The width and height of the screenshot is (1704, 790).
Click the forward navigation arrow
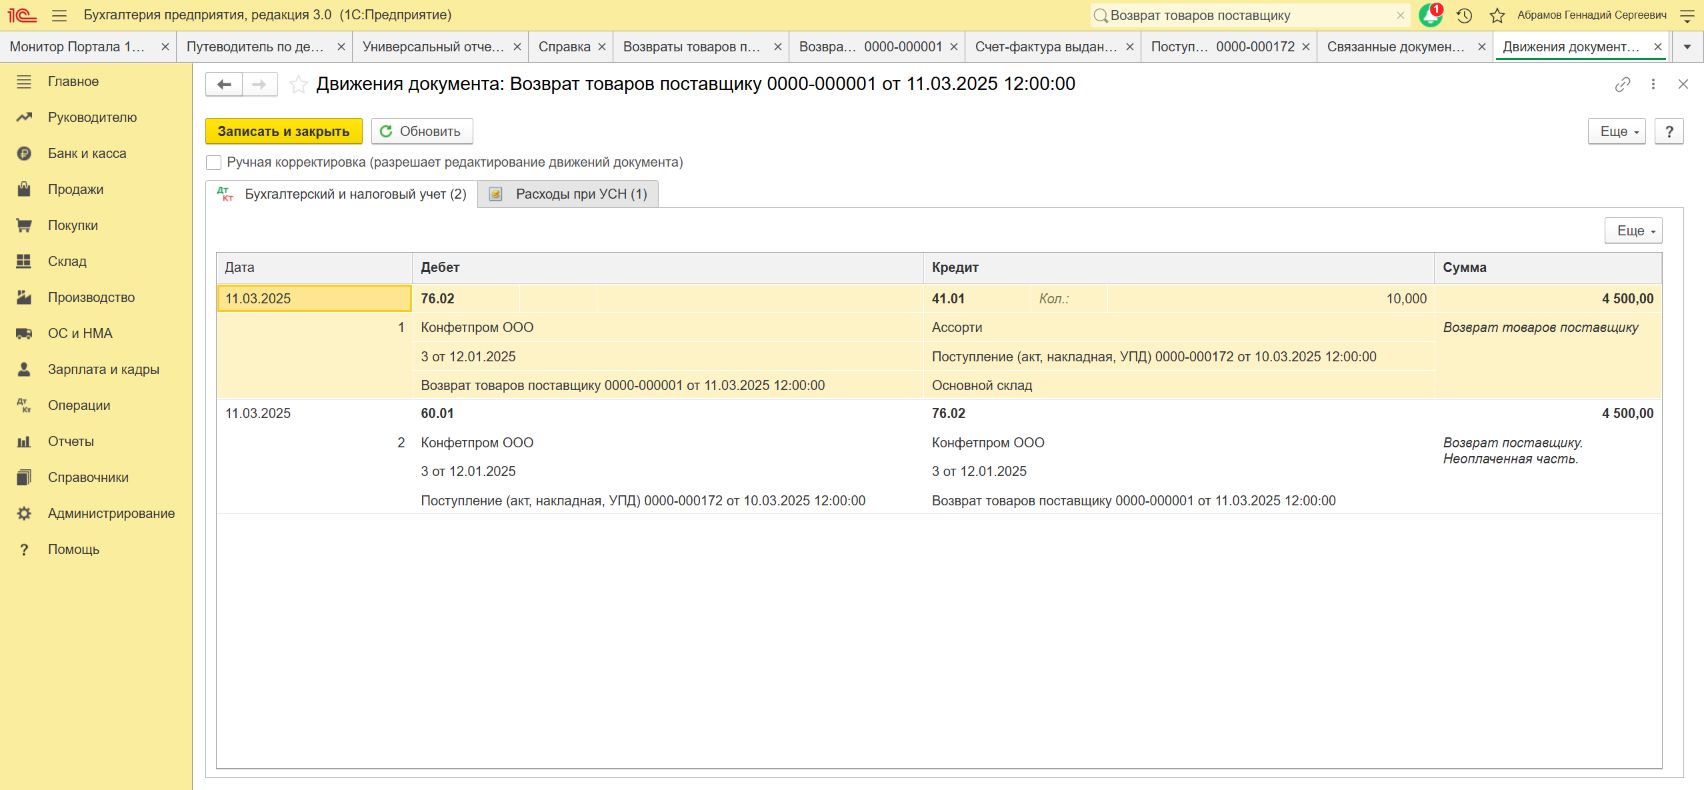260,85
